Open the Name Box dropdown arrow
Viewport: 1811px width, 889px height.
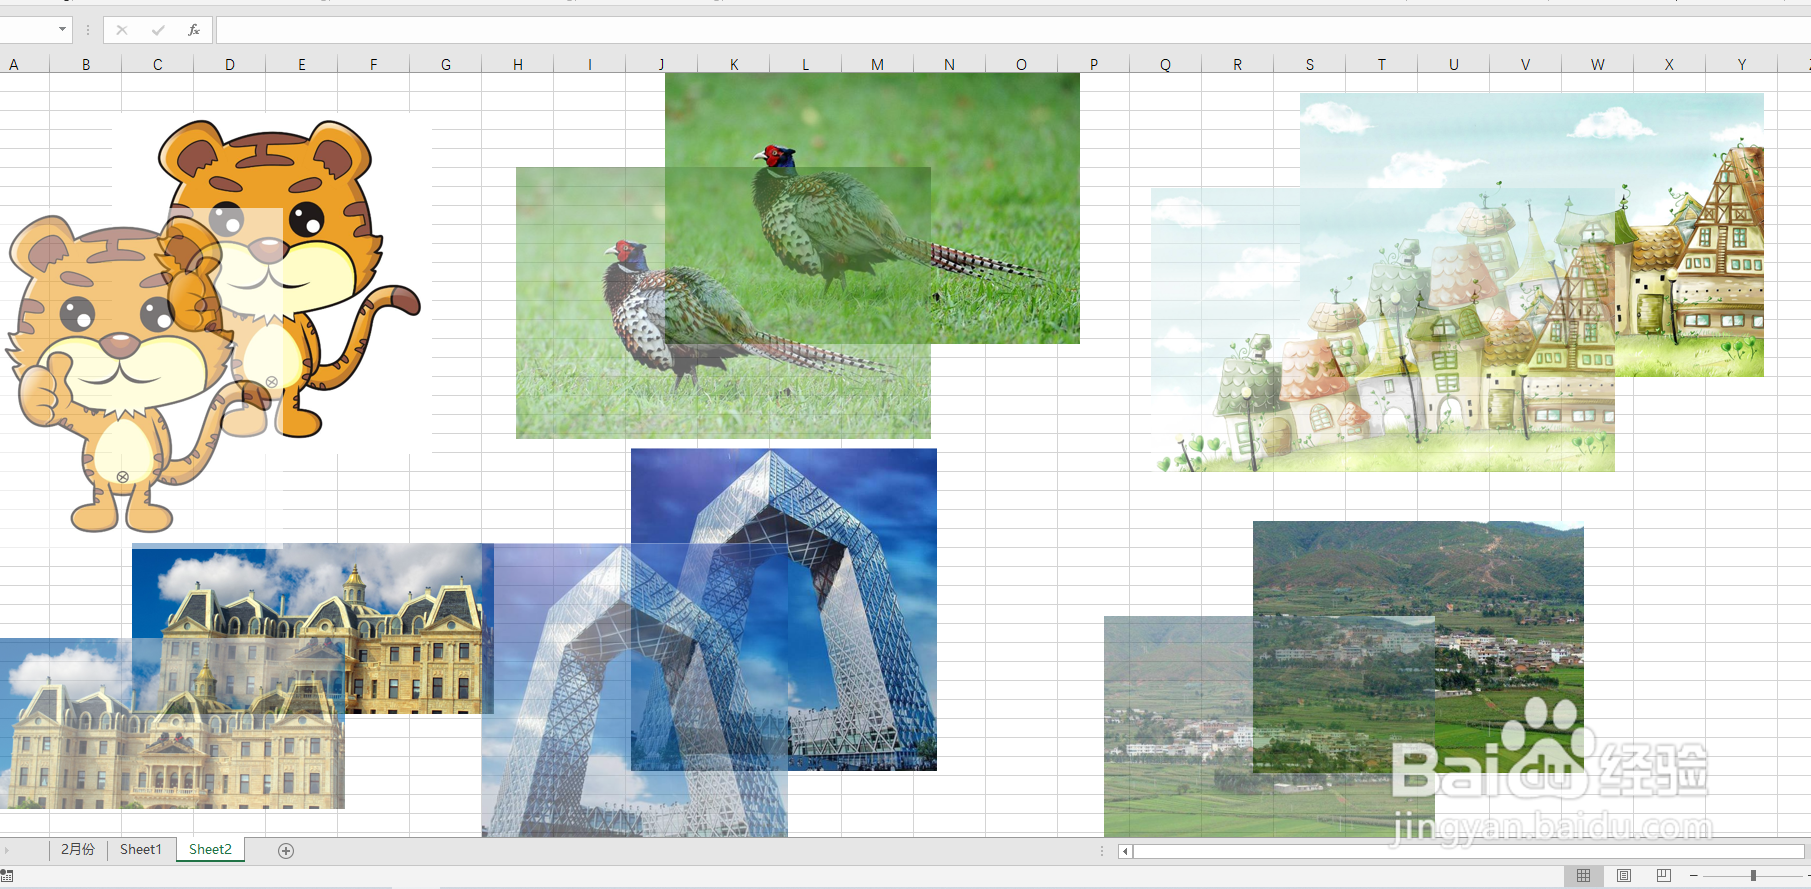[x=62, y=30]
